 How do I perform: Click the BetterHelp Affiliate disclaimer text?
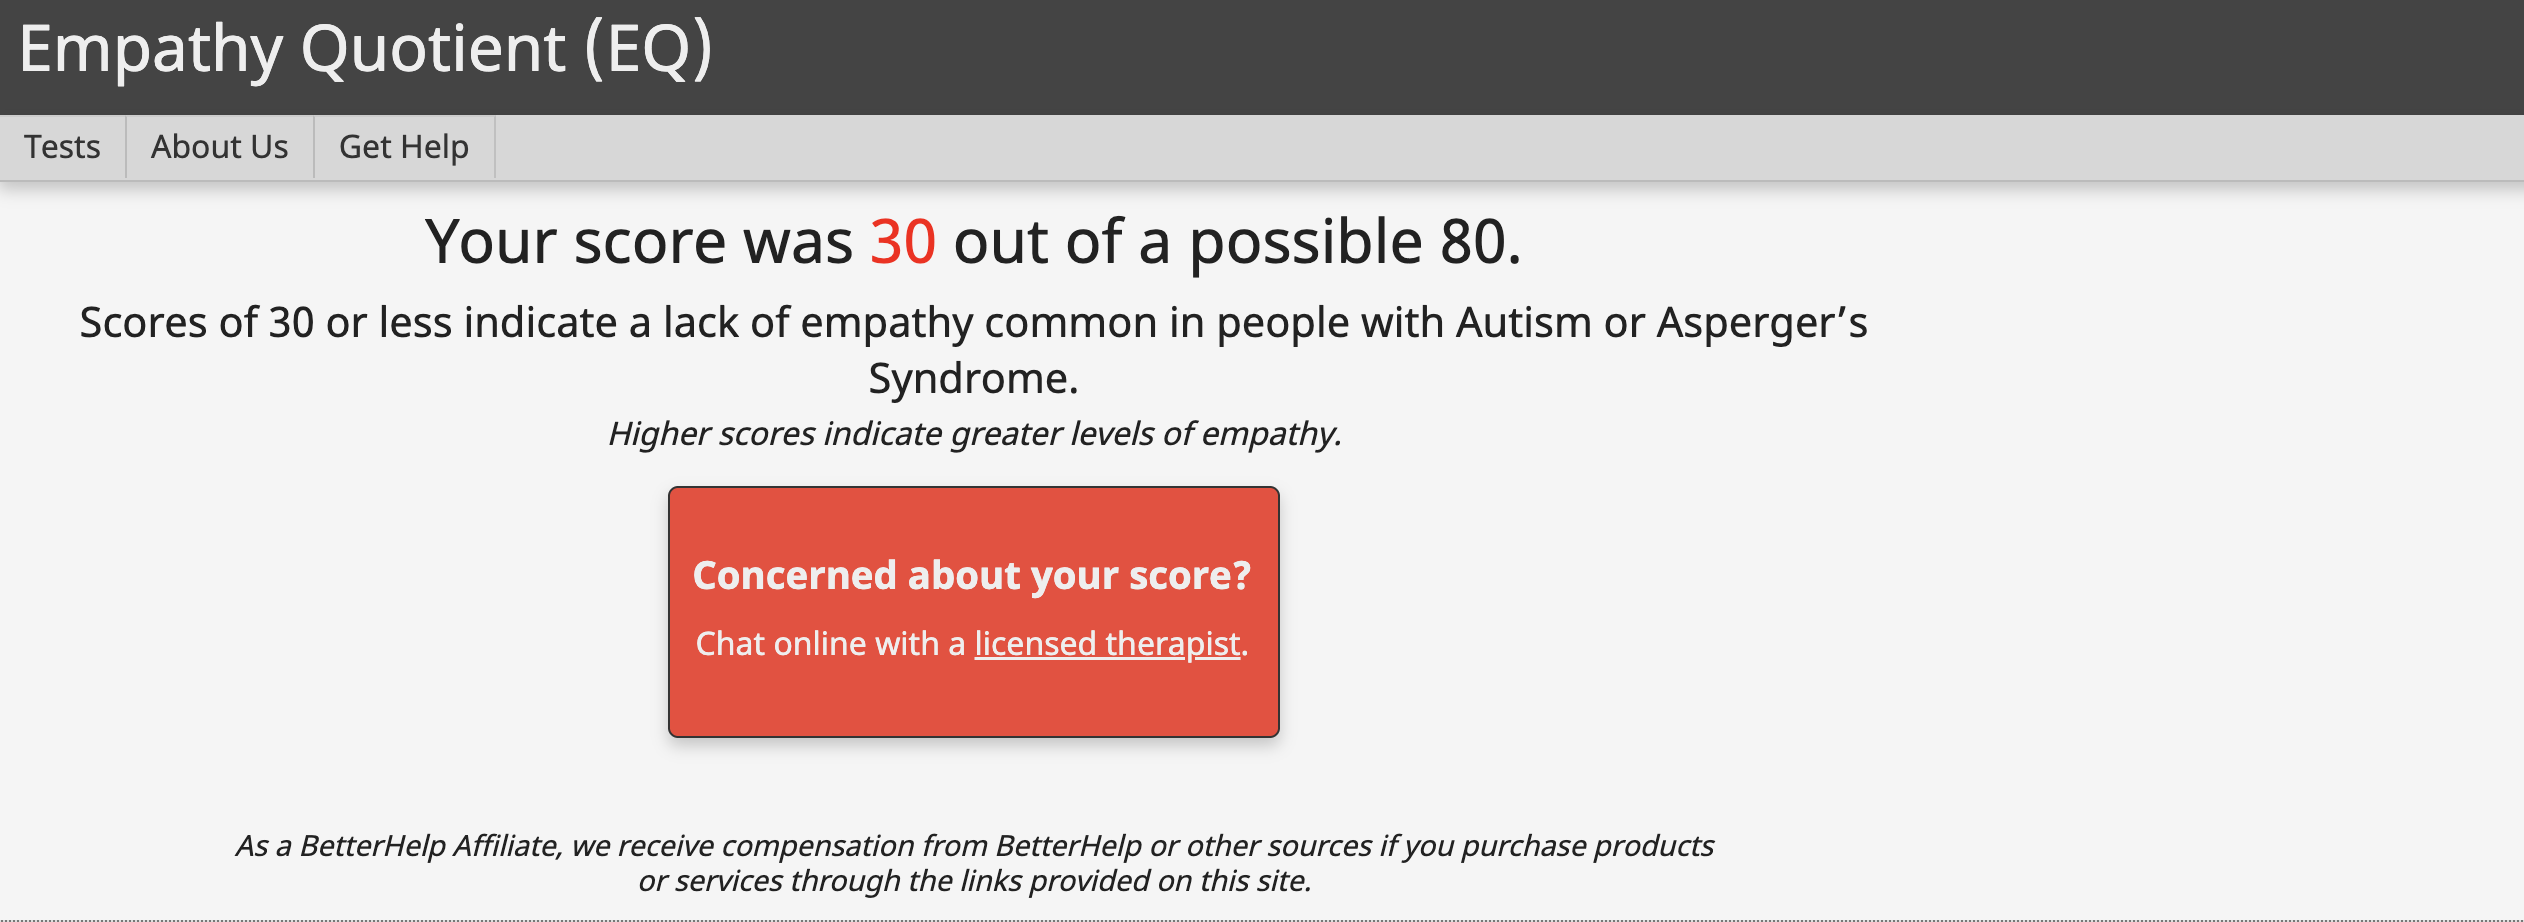pos(974,846)
